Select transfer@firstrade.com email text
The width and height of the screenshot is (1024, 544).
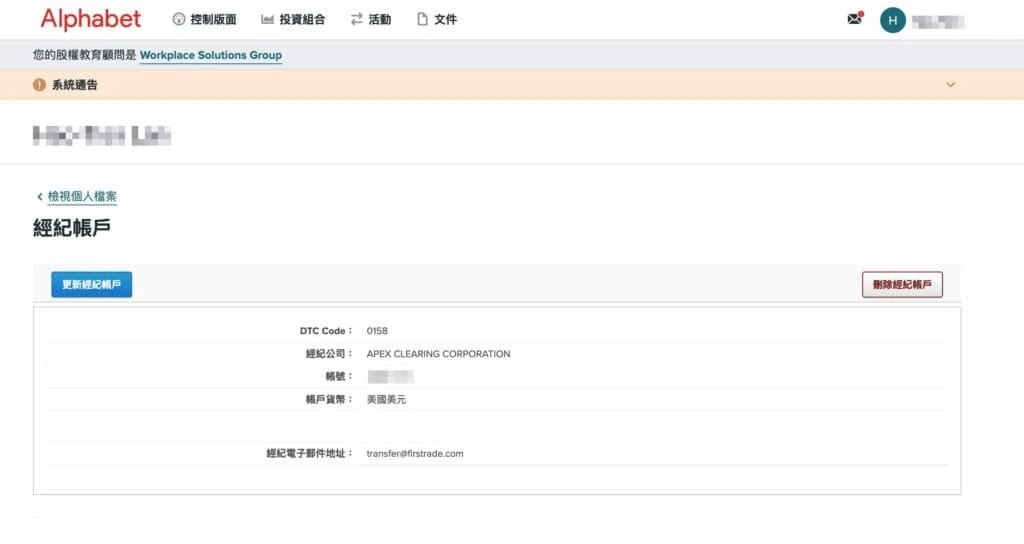tap(415, 454)
